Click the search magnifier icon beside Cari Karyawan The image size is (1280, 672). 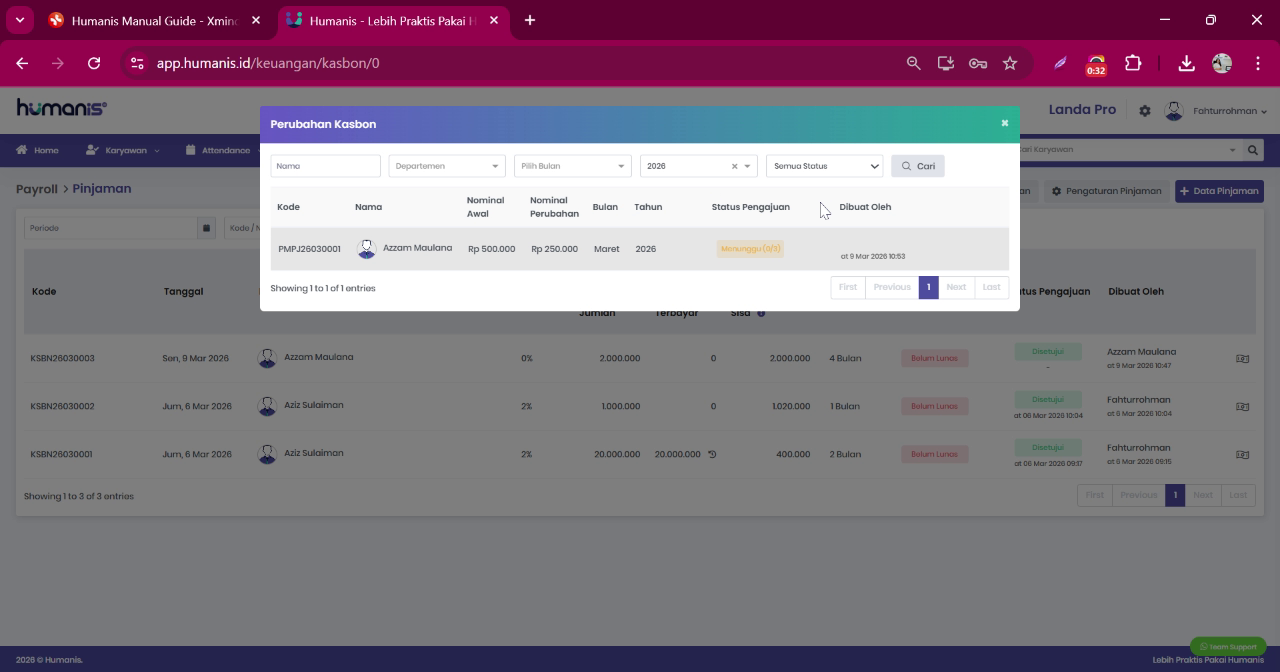(x=1253, y=150)
